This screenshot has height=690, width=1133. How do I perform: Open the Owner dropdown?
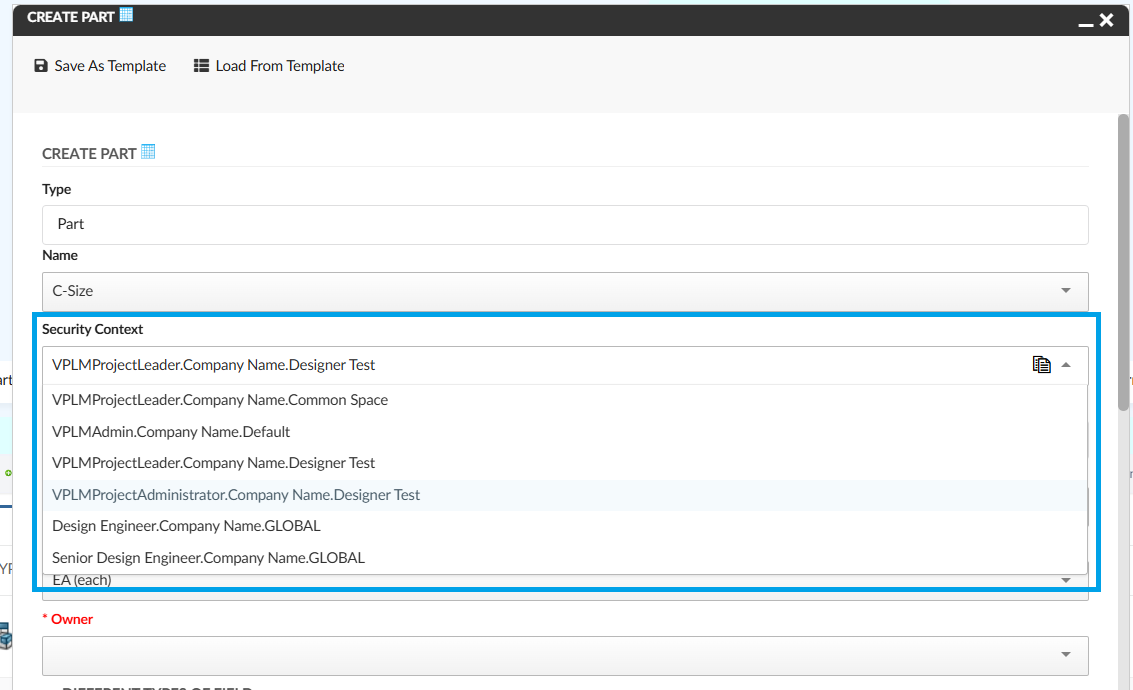tap(565, 655)
